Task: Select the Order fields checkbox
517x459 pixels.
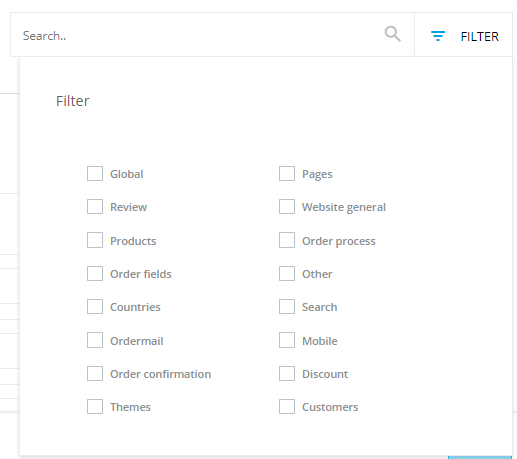Action: tap(95, 274)
